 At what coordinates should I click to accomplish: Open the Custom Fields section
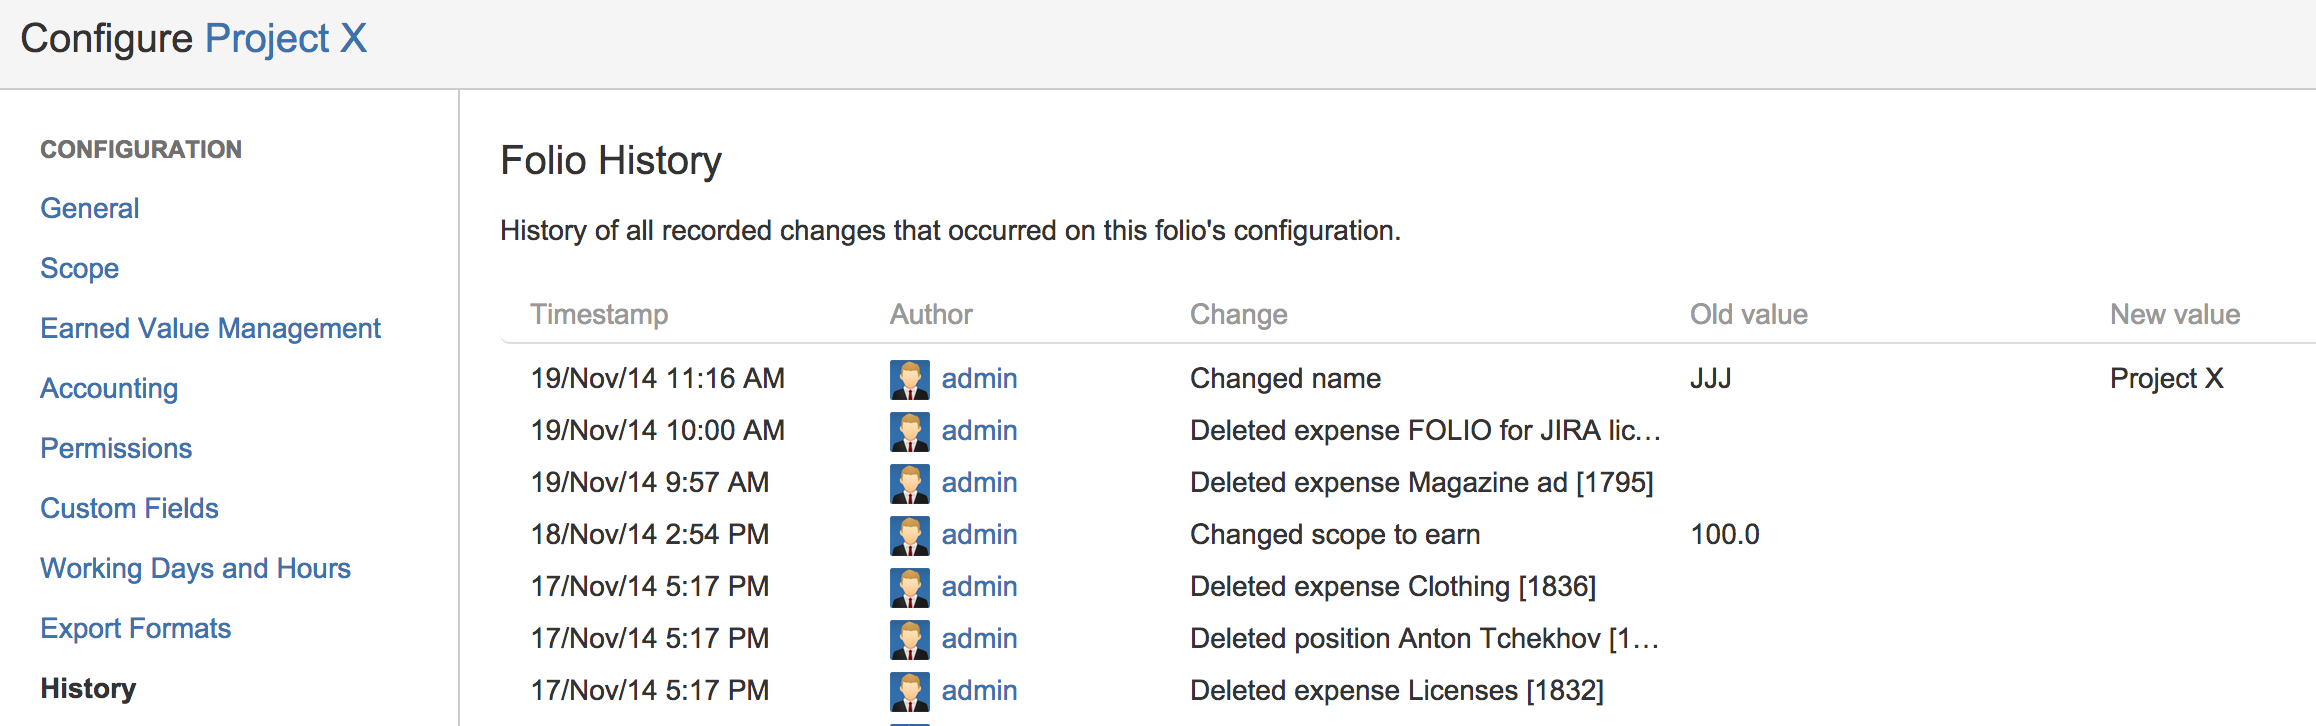click(x=129, y=508)
